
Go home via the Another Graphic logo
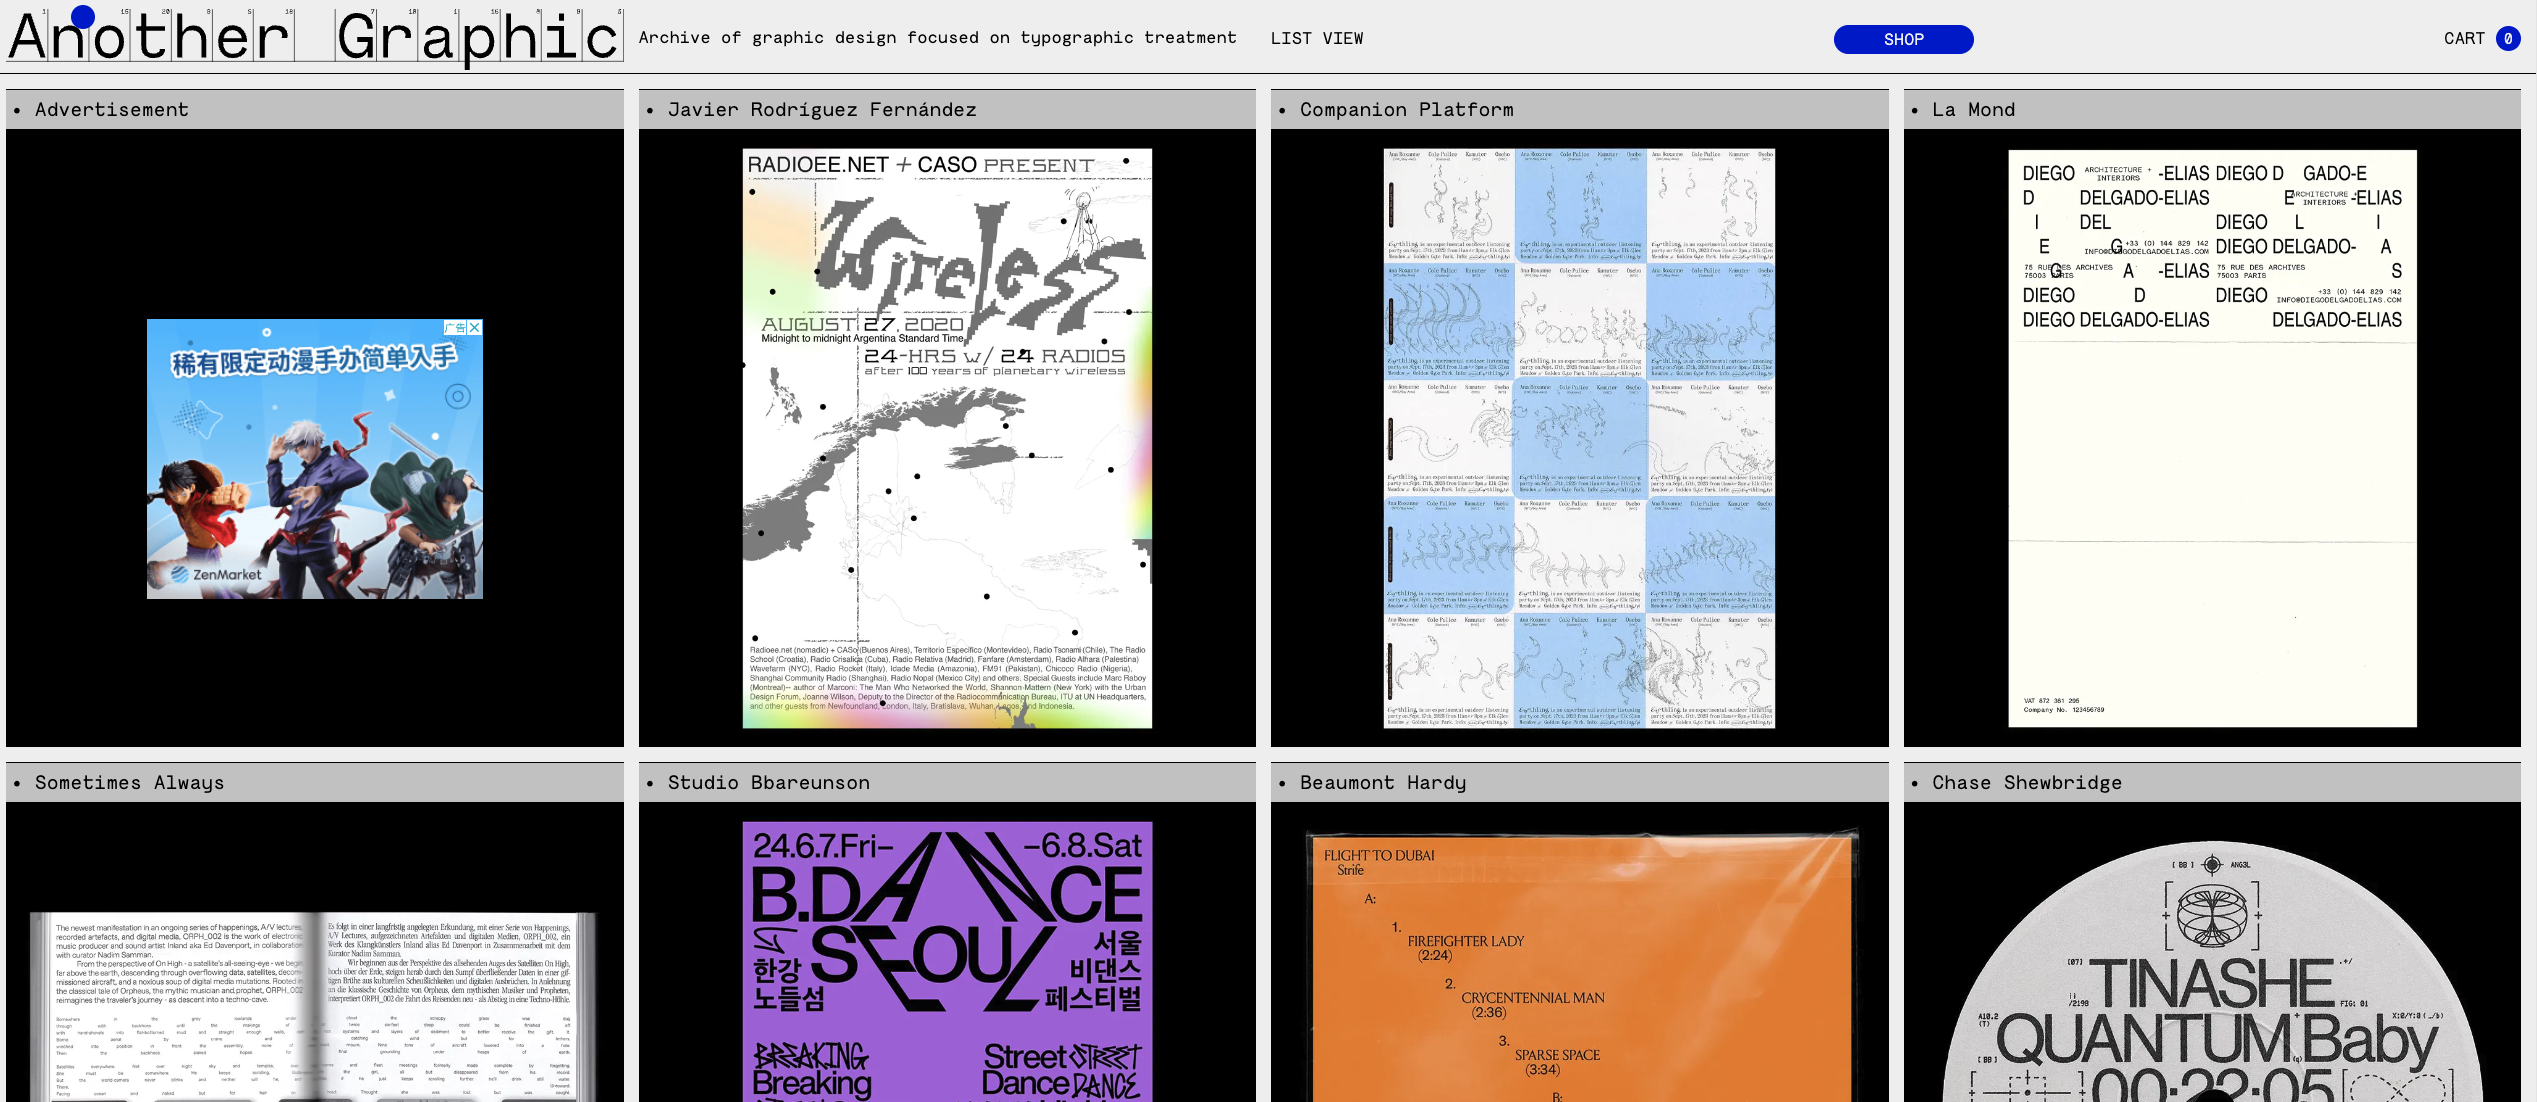(315, 37)
